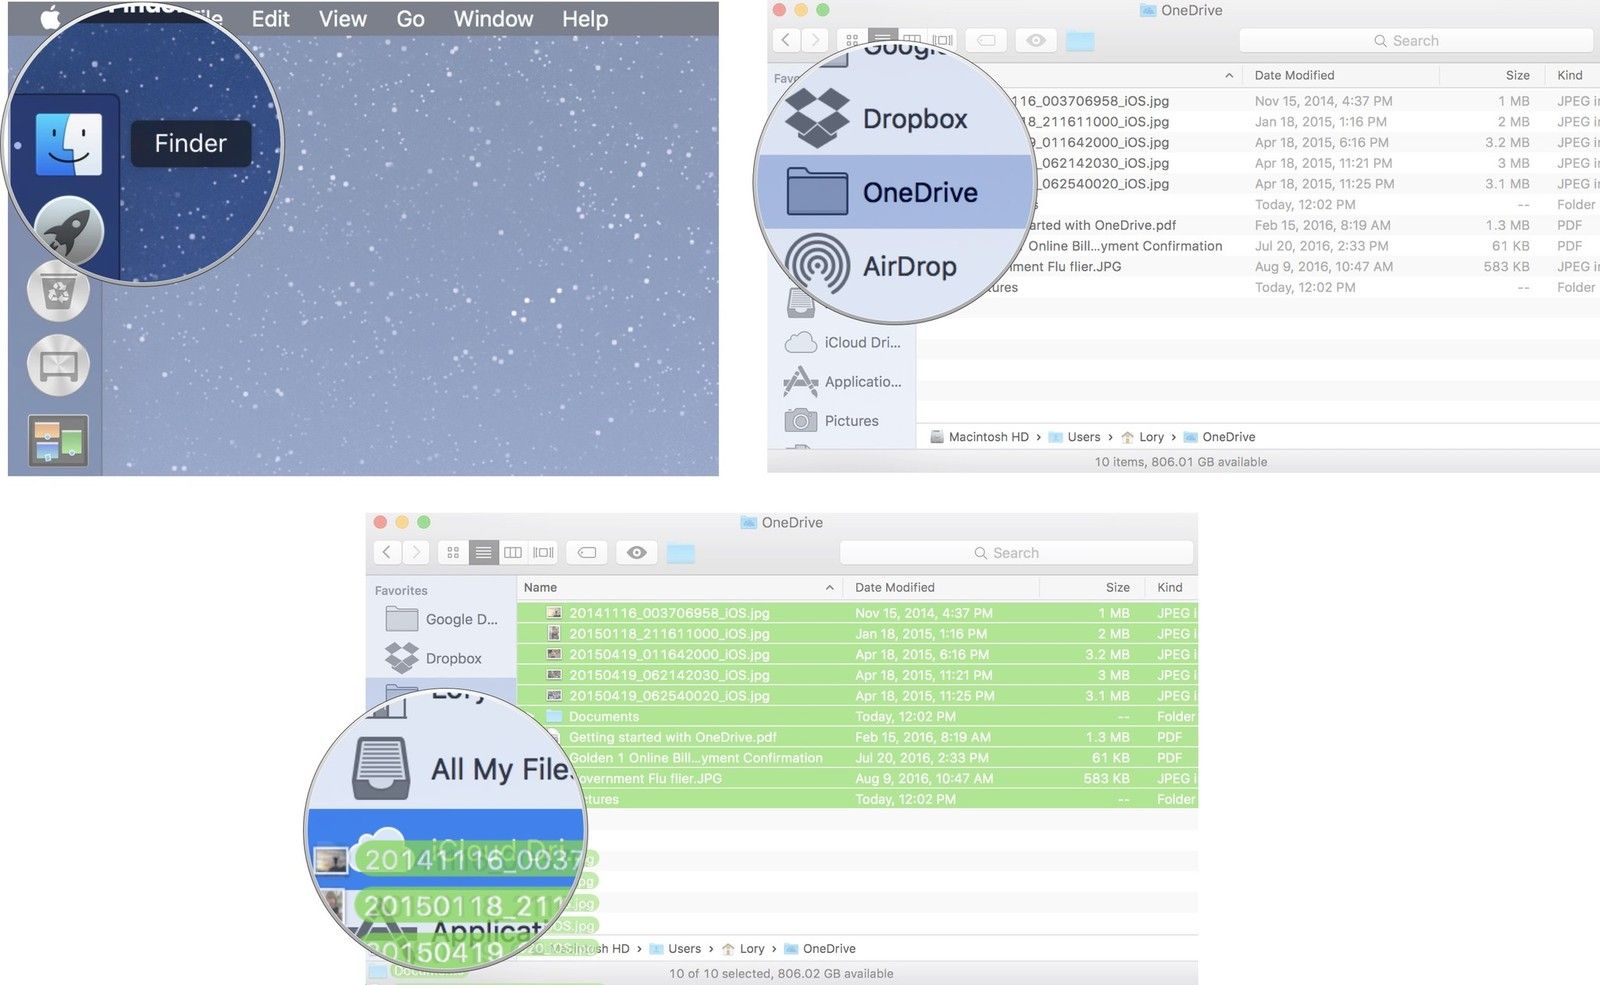Switch to column view mode
The height and width of the screenshot is (985, 1600).
[x=513, y=552]
